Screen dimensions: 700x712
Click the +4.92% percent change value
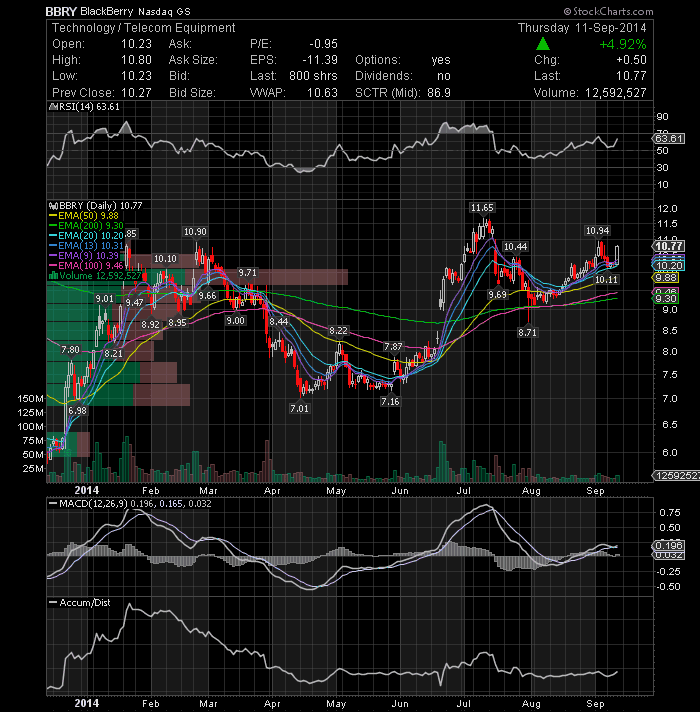pyautogui.click(x=622, y=44)
